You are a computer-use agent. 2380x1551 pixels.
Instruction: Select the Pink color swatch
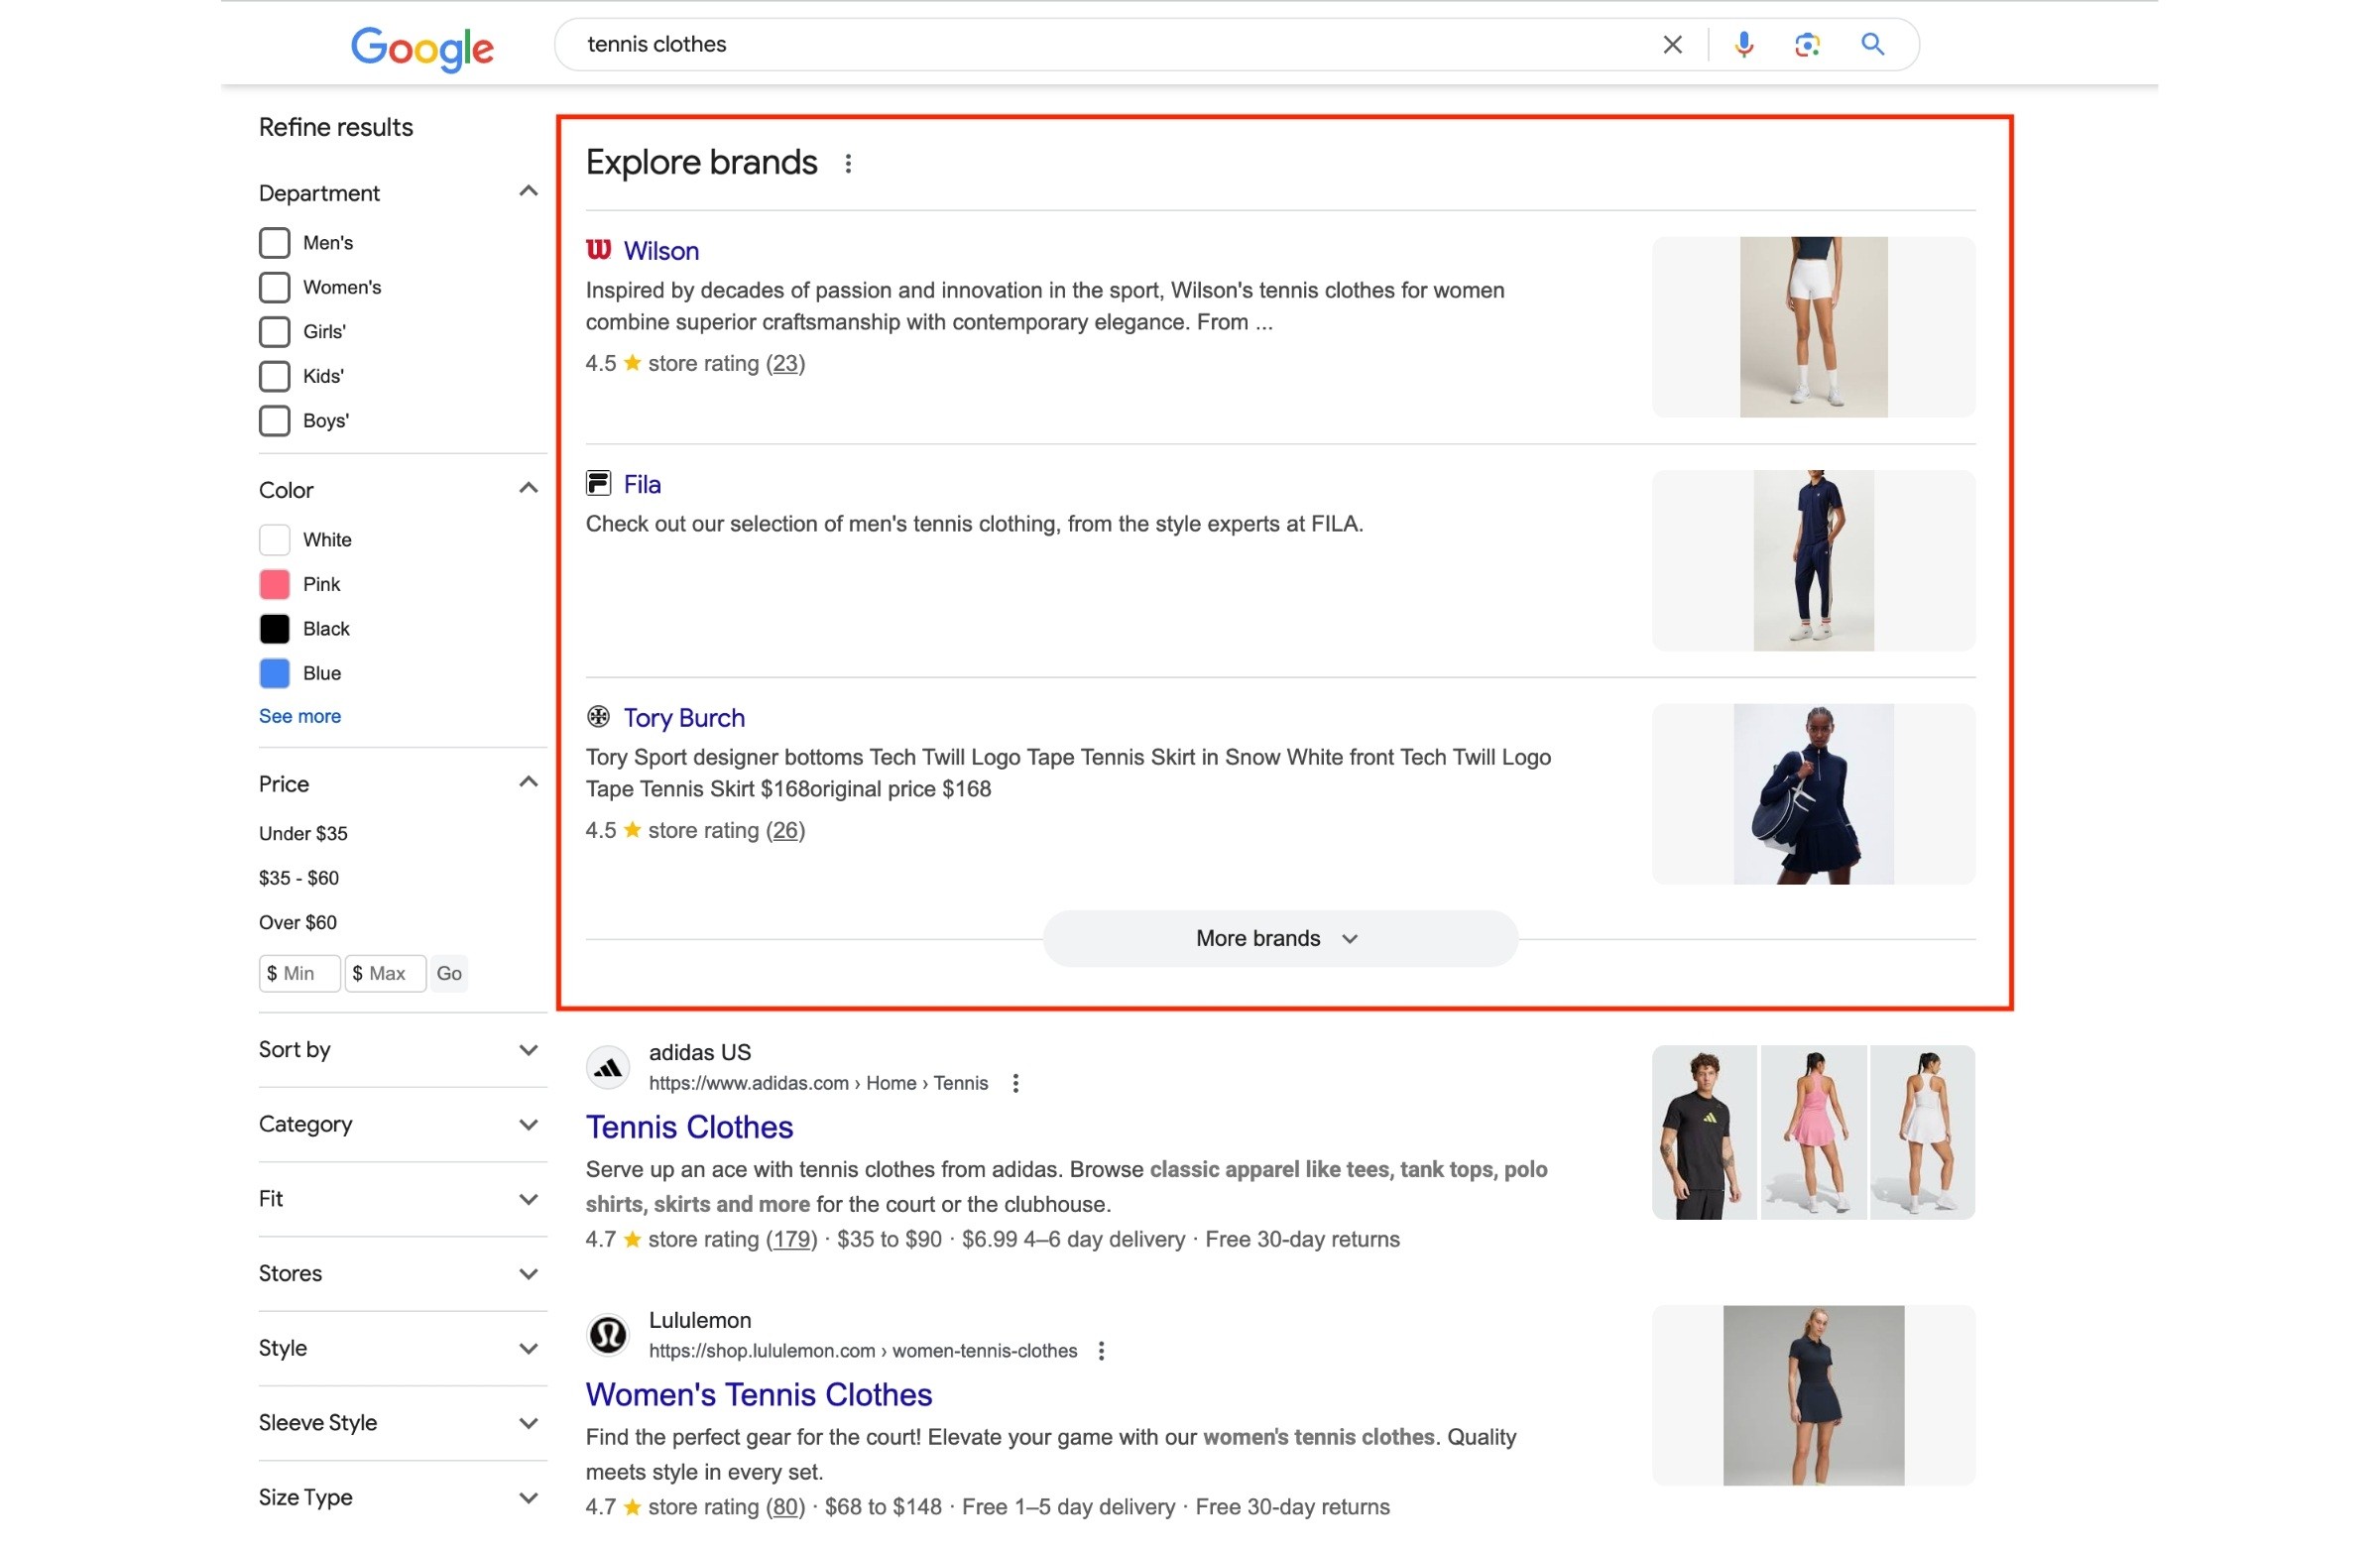(x=275, y=584)
